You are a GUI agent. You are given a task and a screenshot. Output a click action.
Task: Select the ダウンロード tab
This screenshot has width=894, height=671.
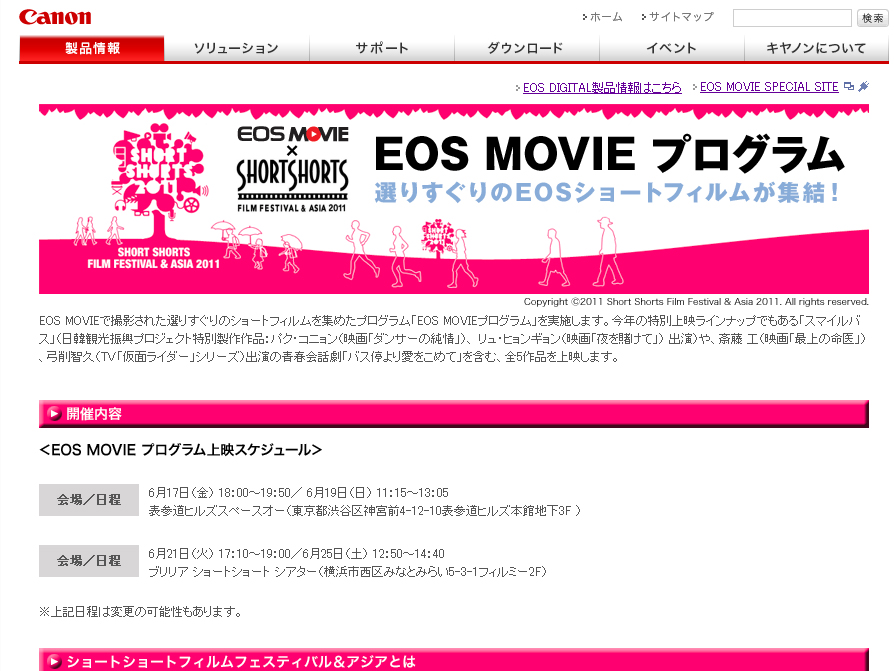pos(527,48)
